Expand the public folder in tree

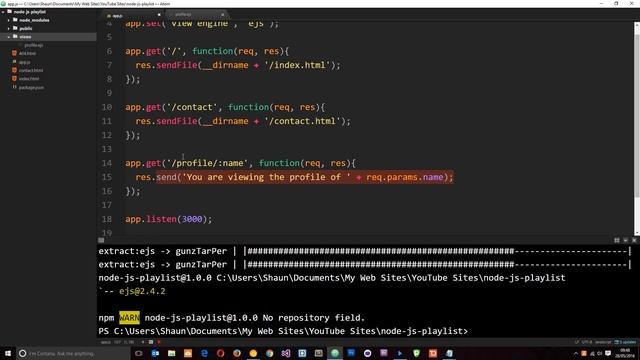click(x=9, y=29)
